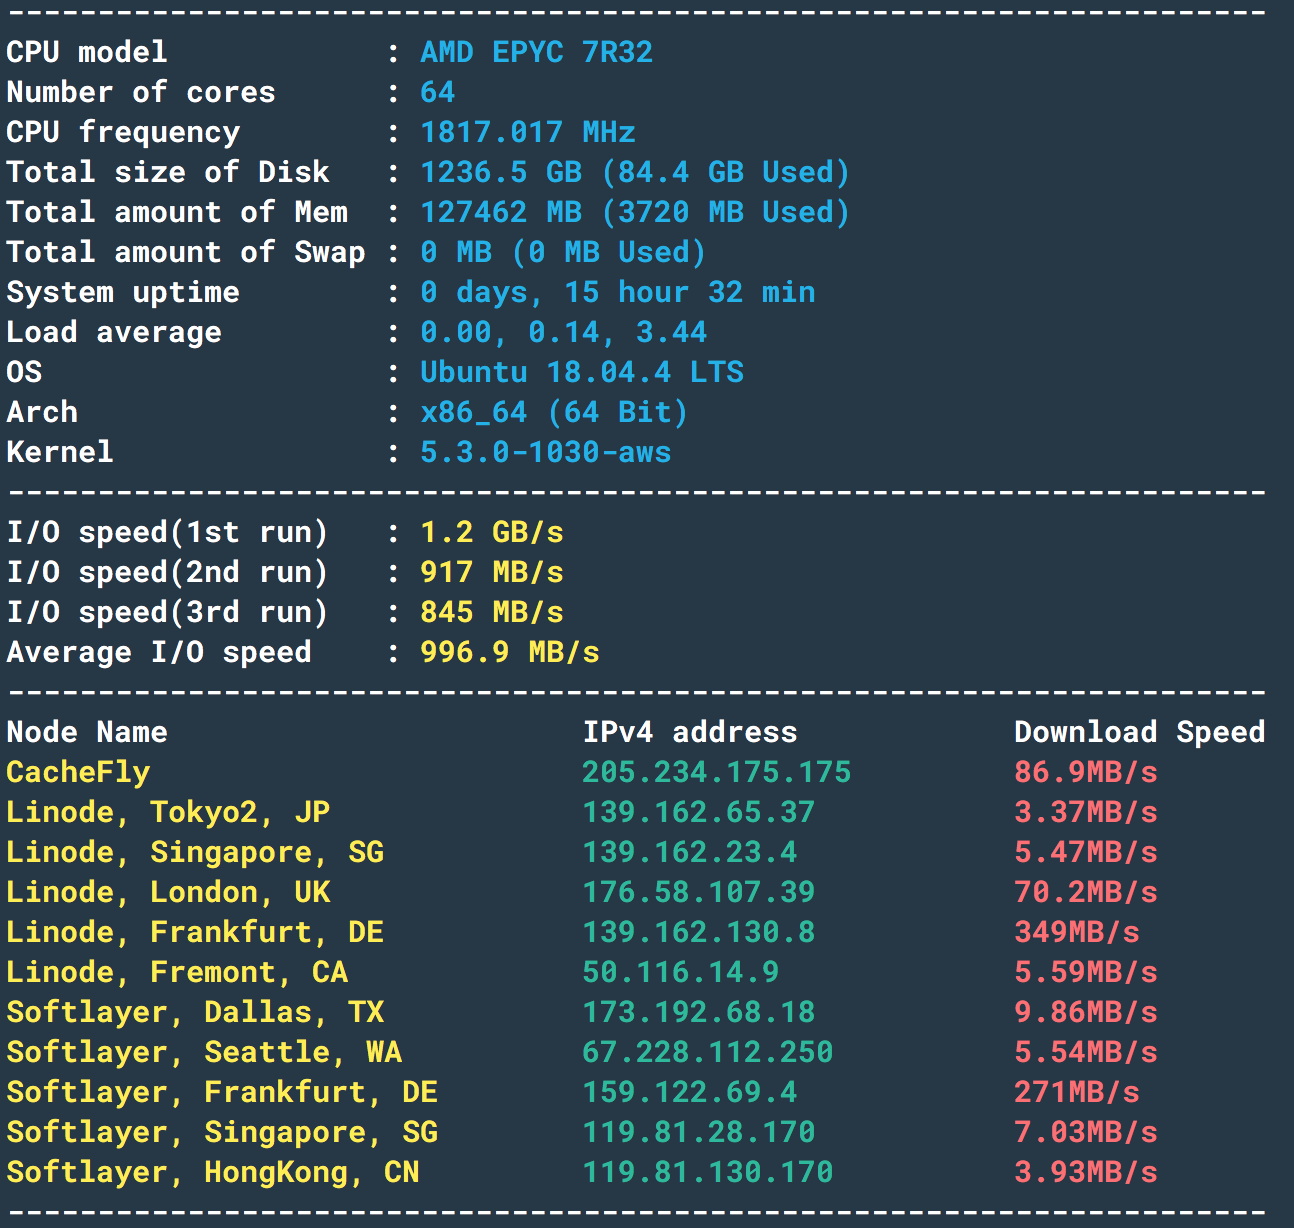The height and width of the screenshot is (1228, 1294).
Task: Click the IP address 176.58.107.39
Action: (x=698, y=892)
